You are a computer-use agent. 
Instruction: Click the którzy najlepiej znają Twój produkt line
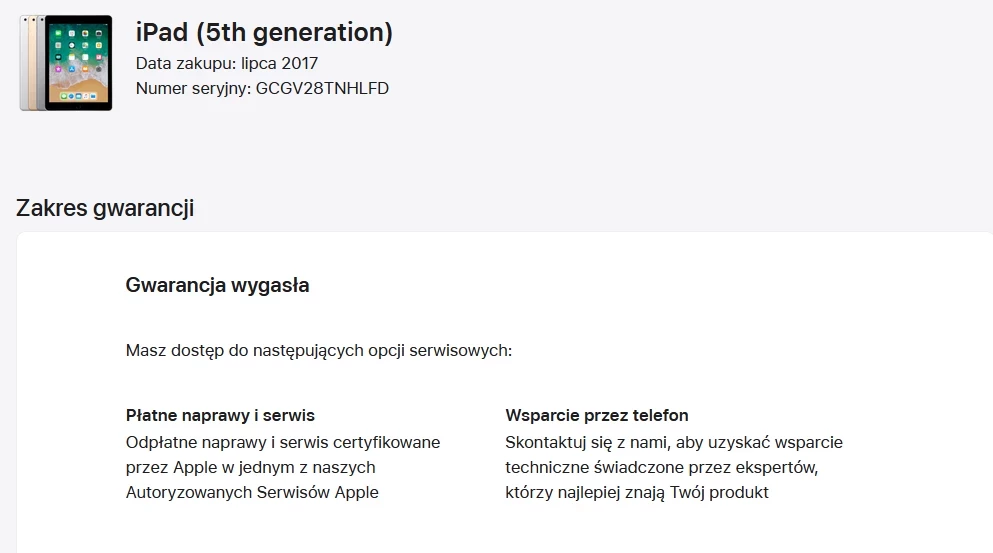tap(637, 492)
